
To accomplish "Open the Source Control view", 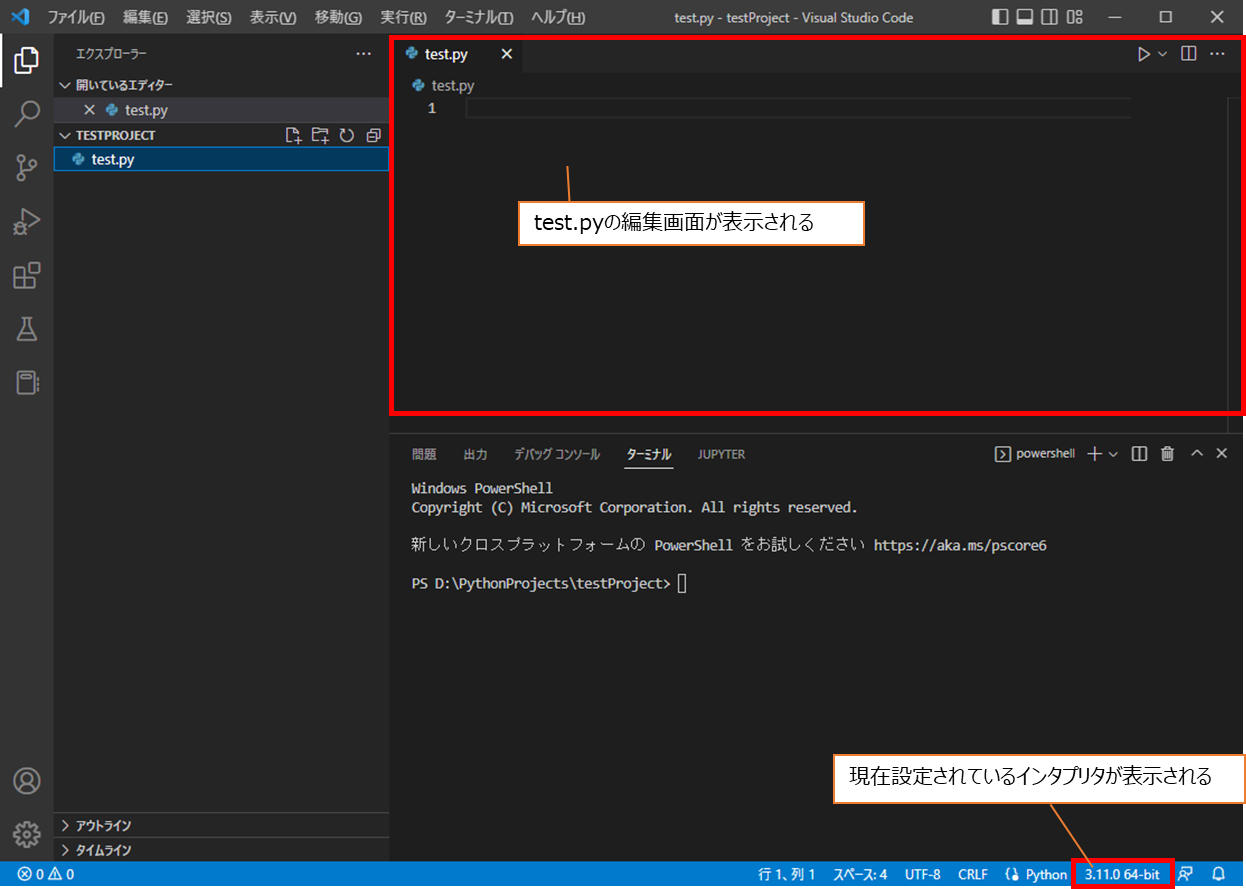I will pos(27,168).
